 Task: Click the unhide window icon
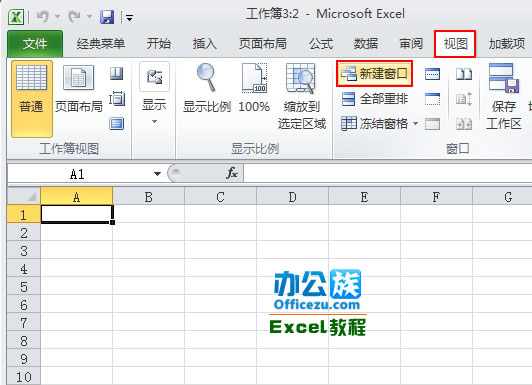pyautogui.click(x=433, y=124)
